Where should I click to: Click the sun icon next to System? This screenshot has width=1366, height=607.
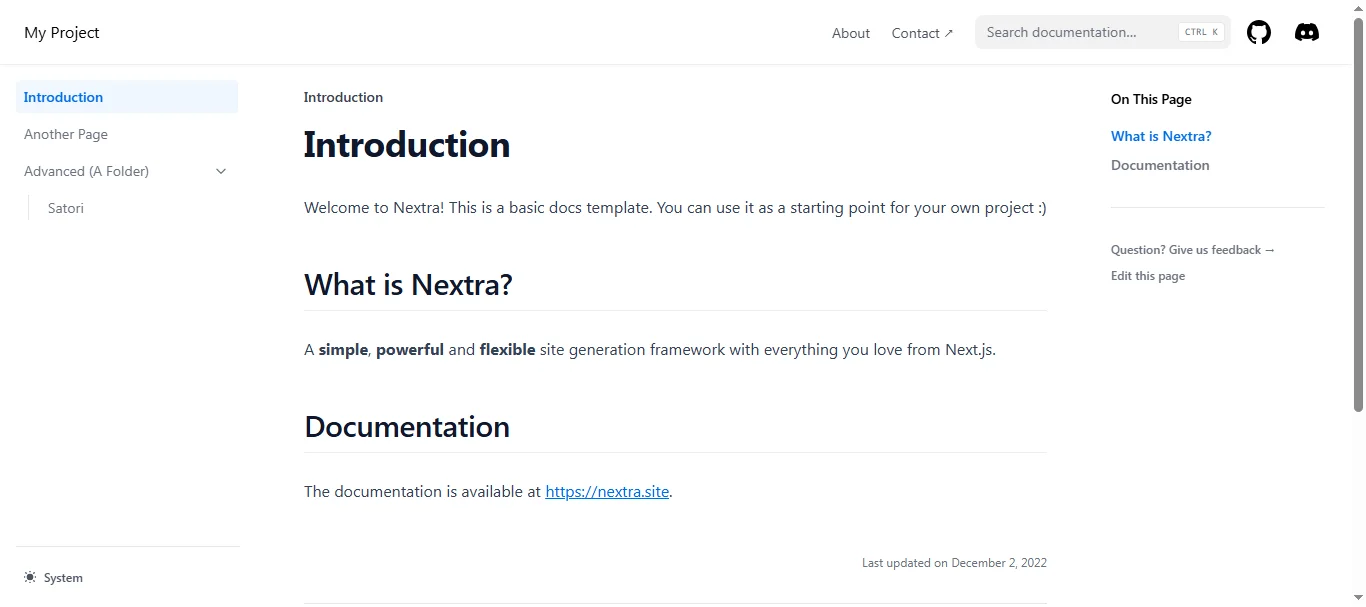[x=28, y=577]
